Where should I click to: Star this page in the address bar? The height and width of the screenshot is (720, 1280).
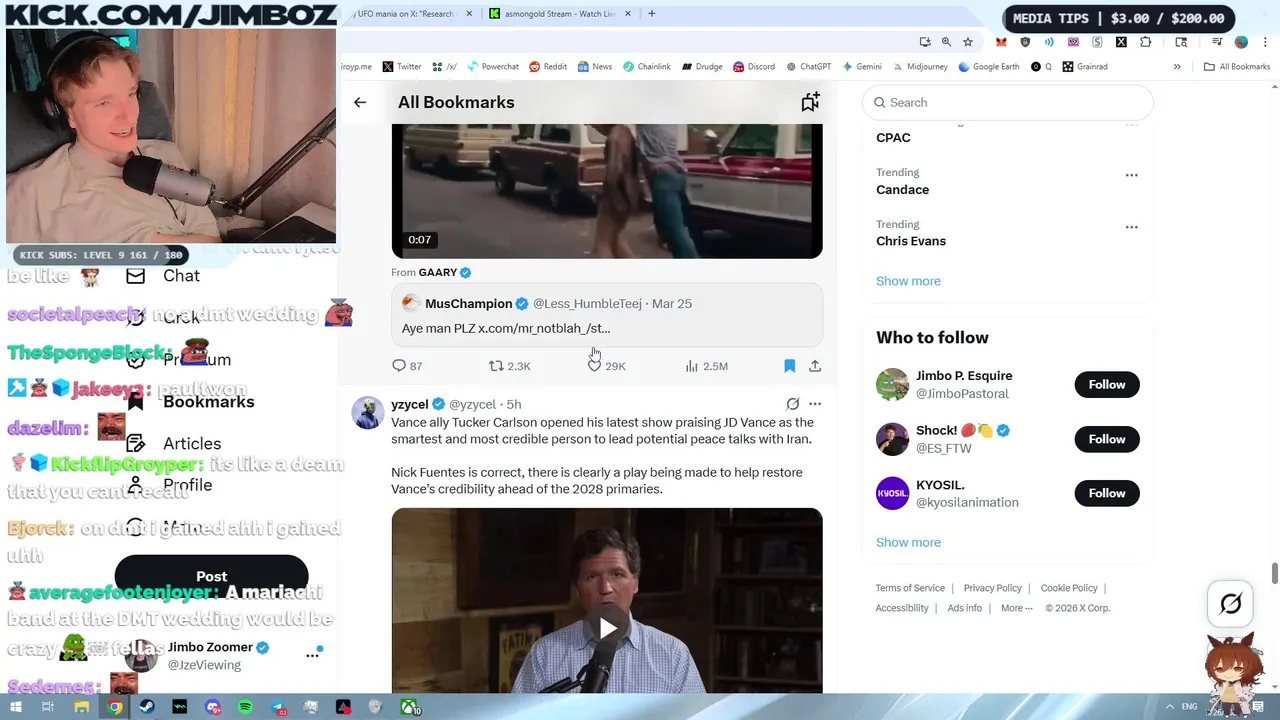pyautogui.click(x=968, y=42)
